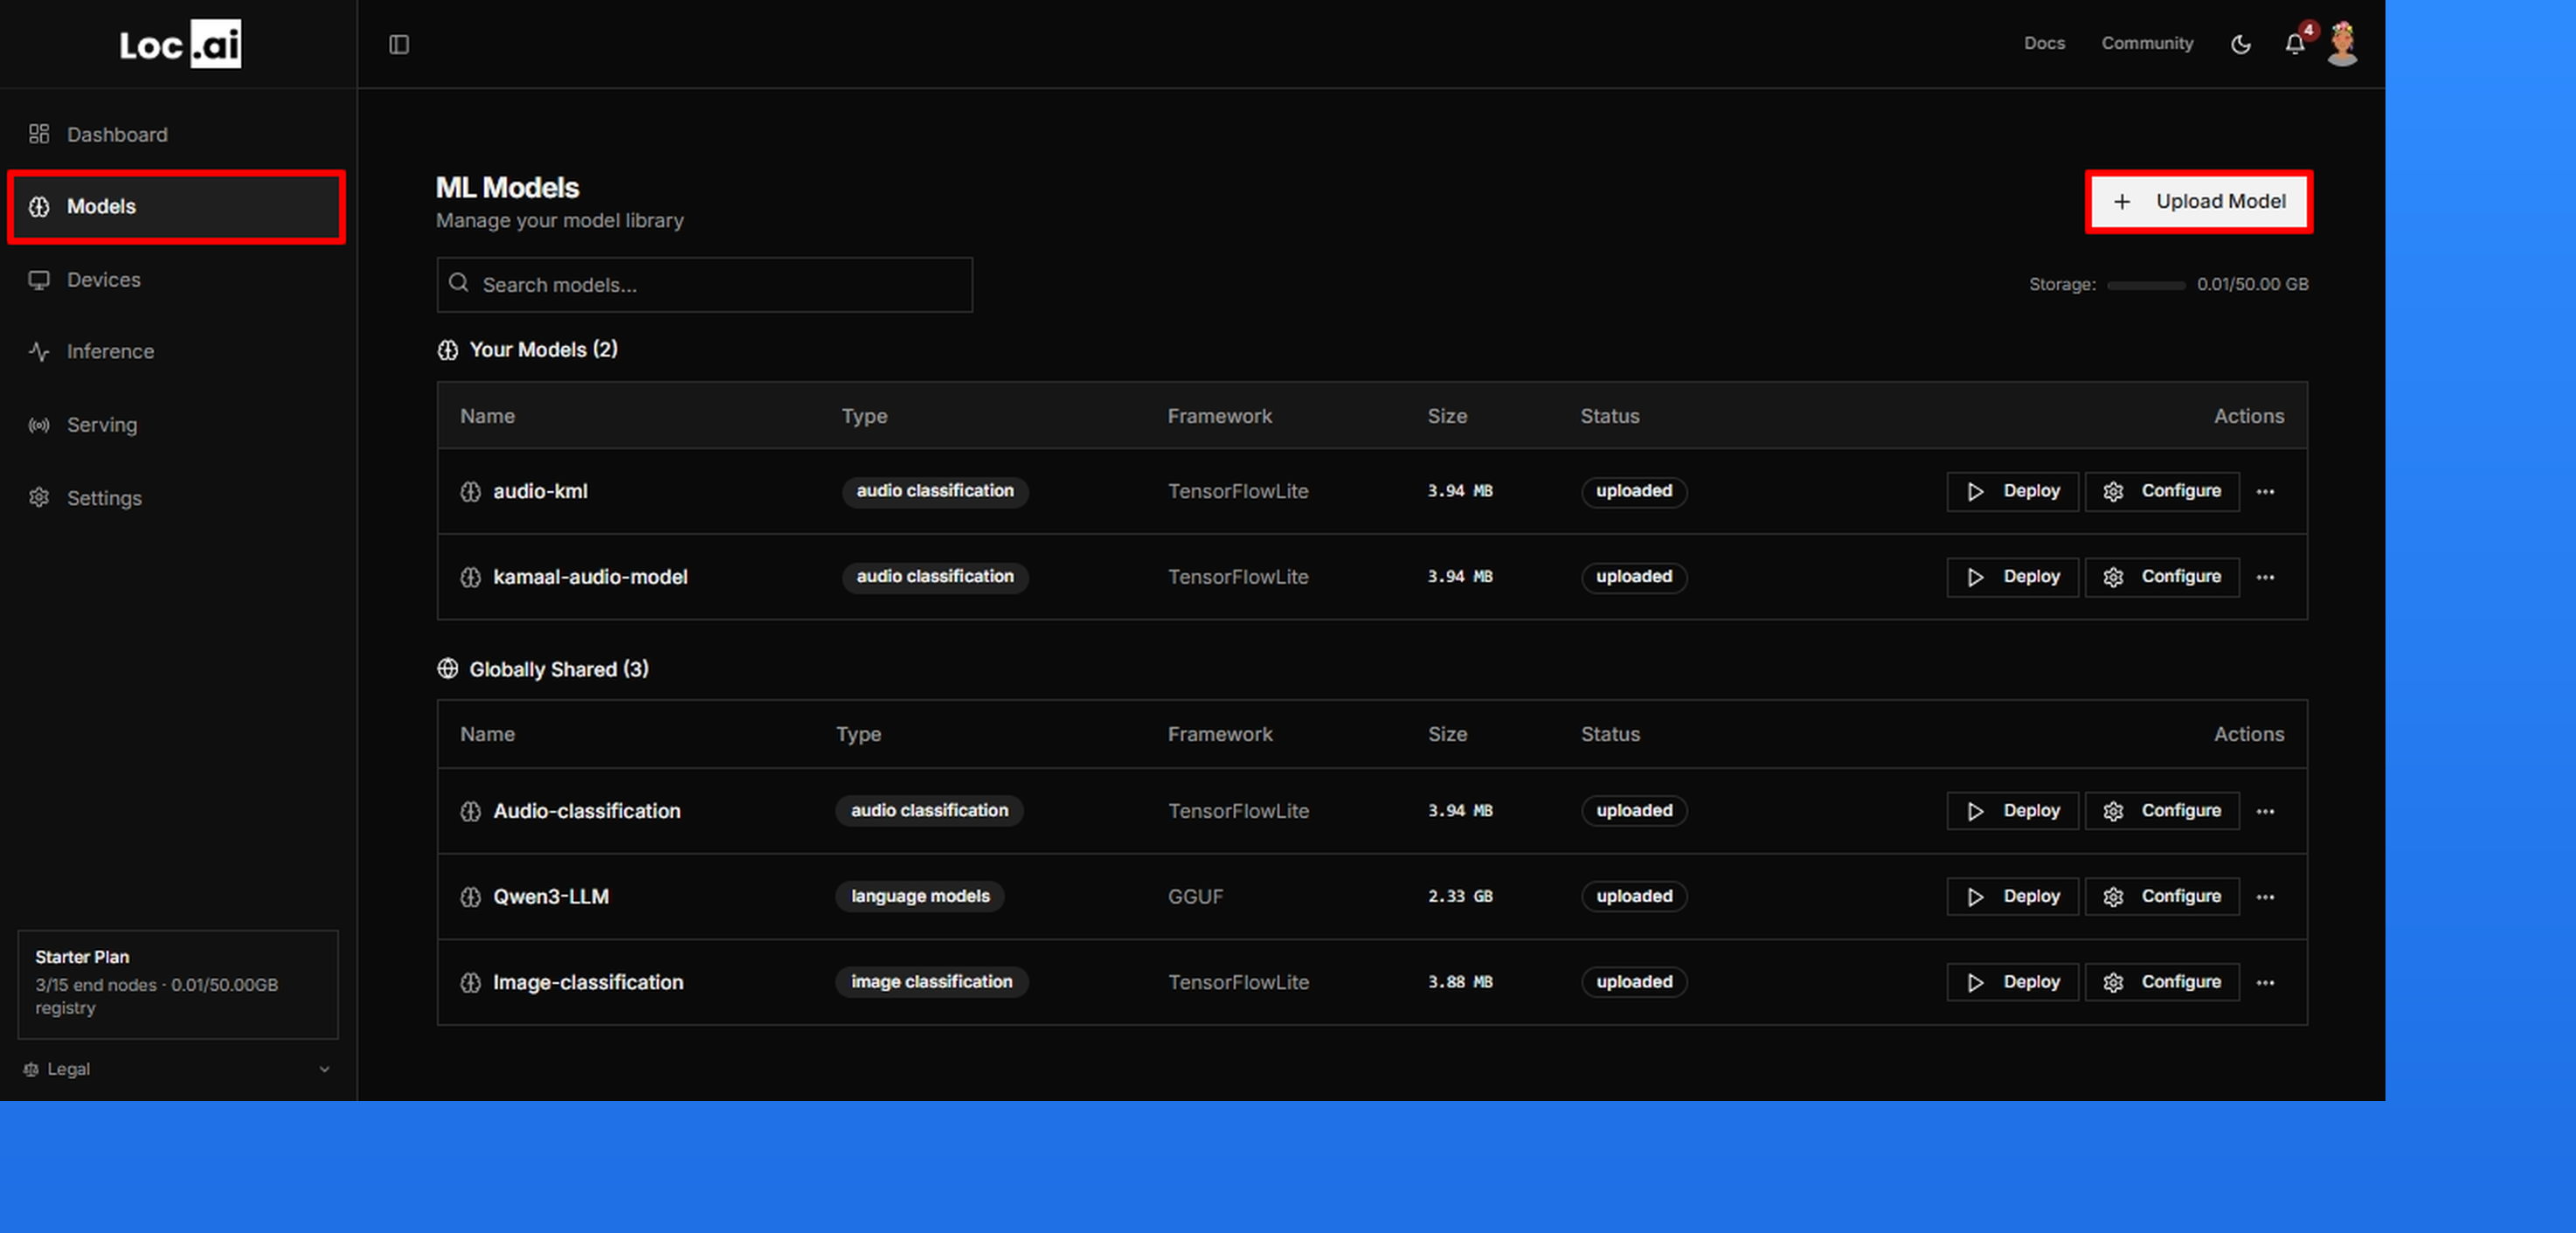Click the brain icon beside Qwen3-LLM
2576x1233 pixels.
[x=470, y=897]
